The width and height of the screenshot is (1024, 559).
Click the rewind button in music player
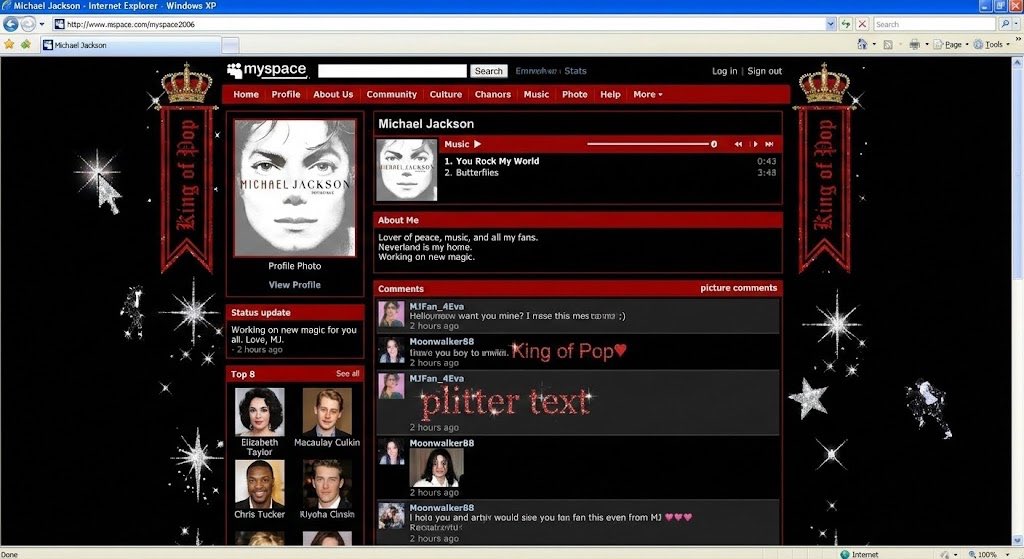(739, 144)
